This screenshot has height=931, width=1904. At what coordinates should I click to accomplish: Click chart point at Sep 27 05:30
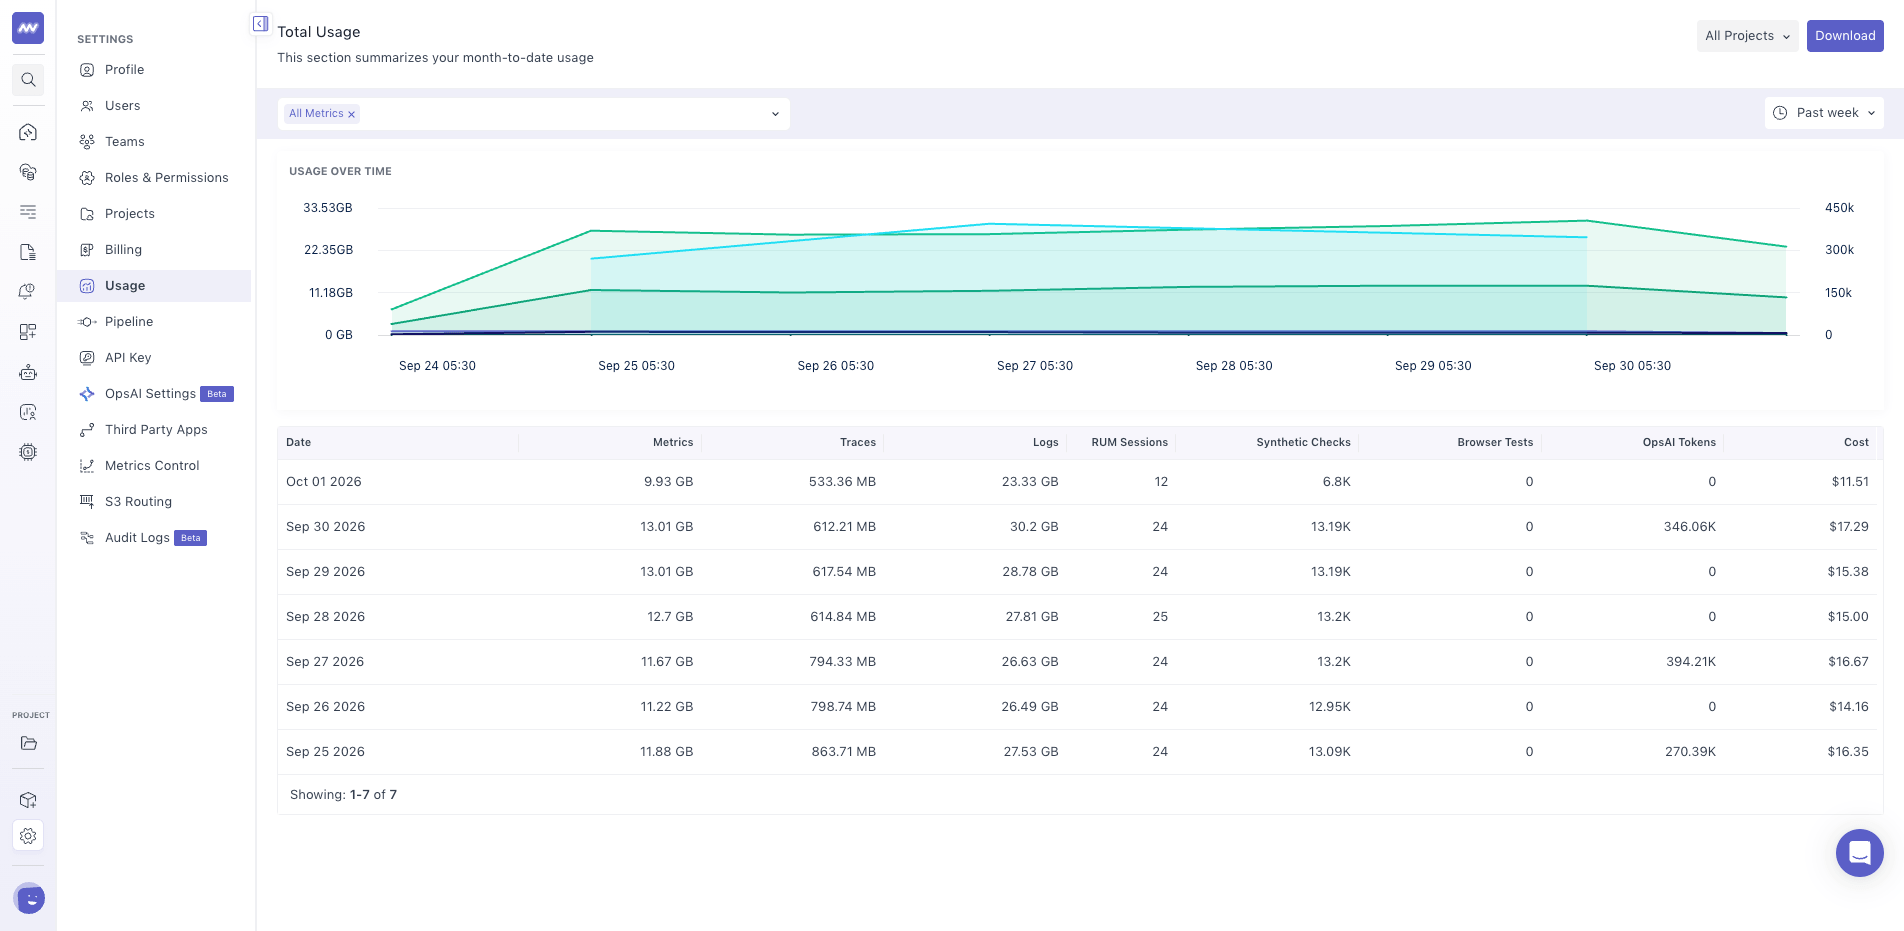tap(990, 224)
